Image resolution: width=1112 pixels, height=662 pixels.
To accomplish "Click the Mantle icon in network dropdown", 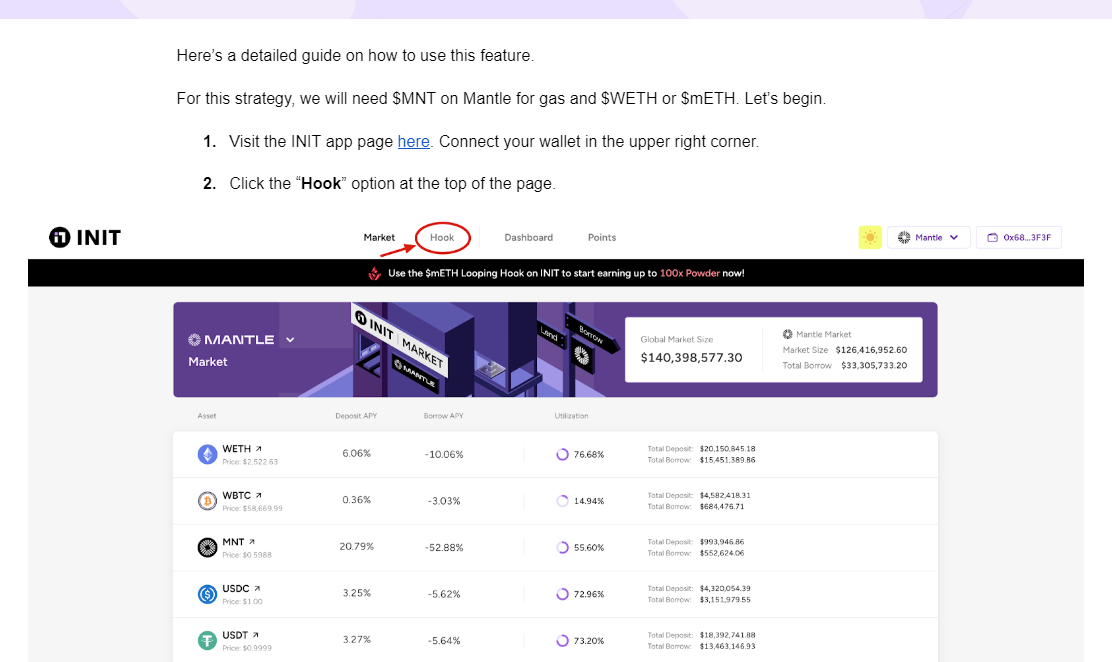I will pyautogui.click(x=904, y=238).
